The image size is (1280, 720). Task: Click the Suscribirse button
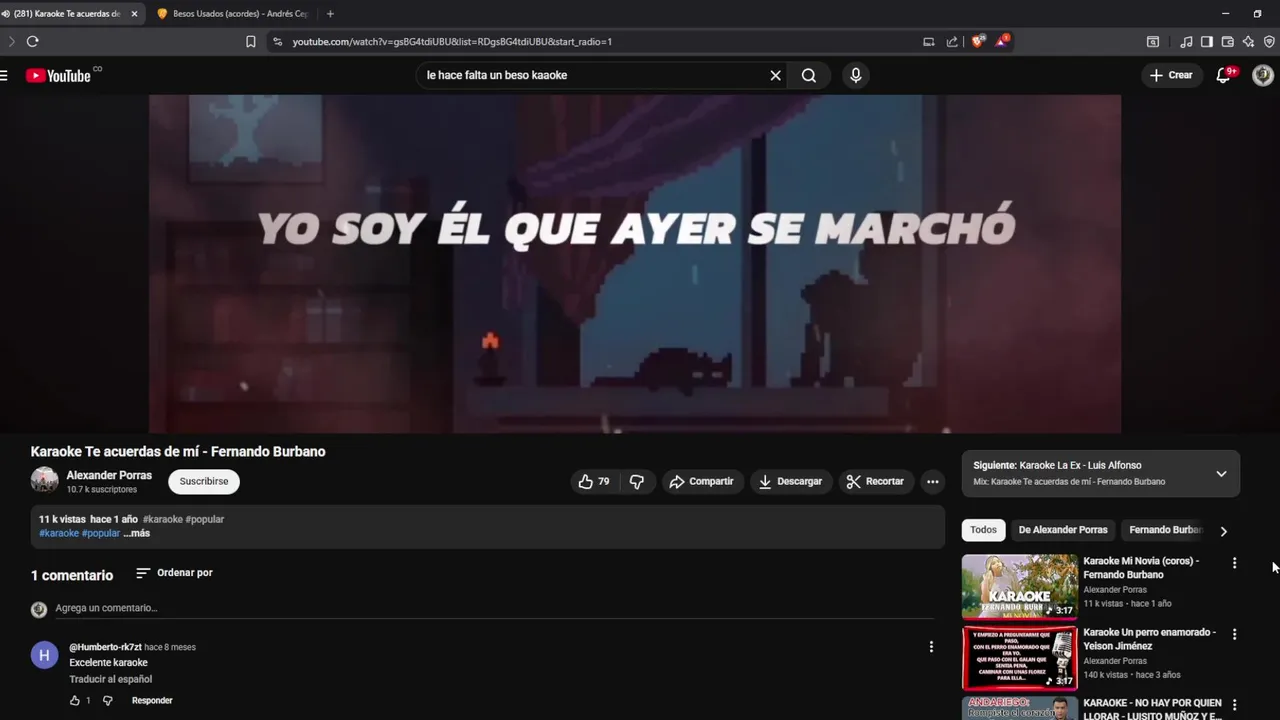[x=204, y=481]
